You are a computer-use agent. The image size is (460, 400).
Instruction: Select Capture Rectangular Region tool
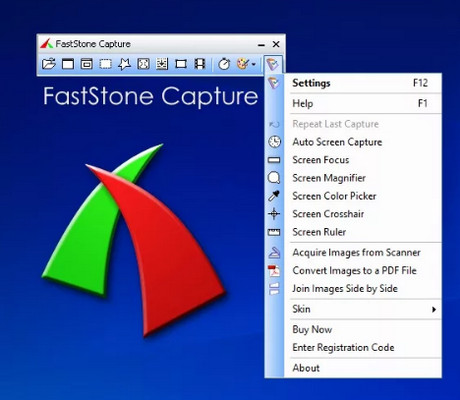coord(106,63)
